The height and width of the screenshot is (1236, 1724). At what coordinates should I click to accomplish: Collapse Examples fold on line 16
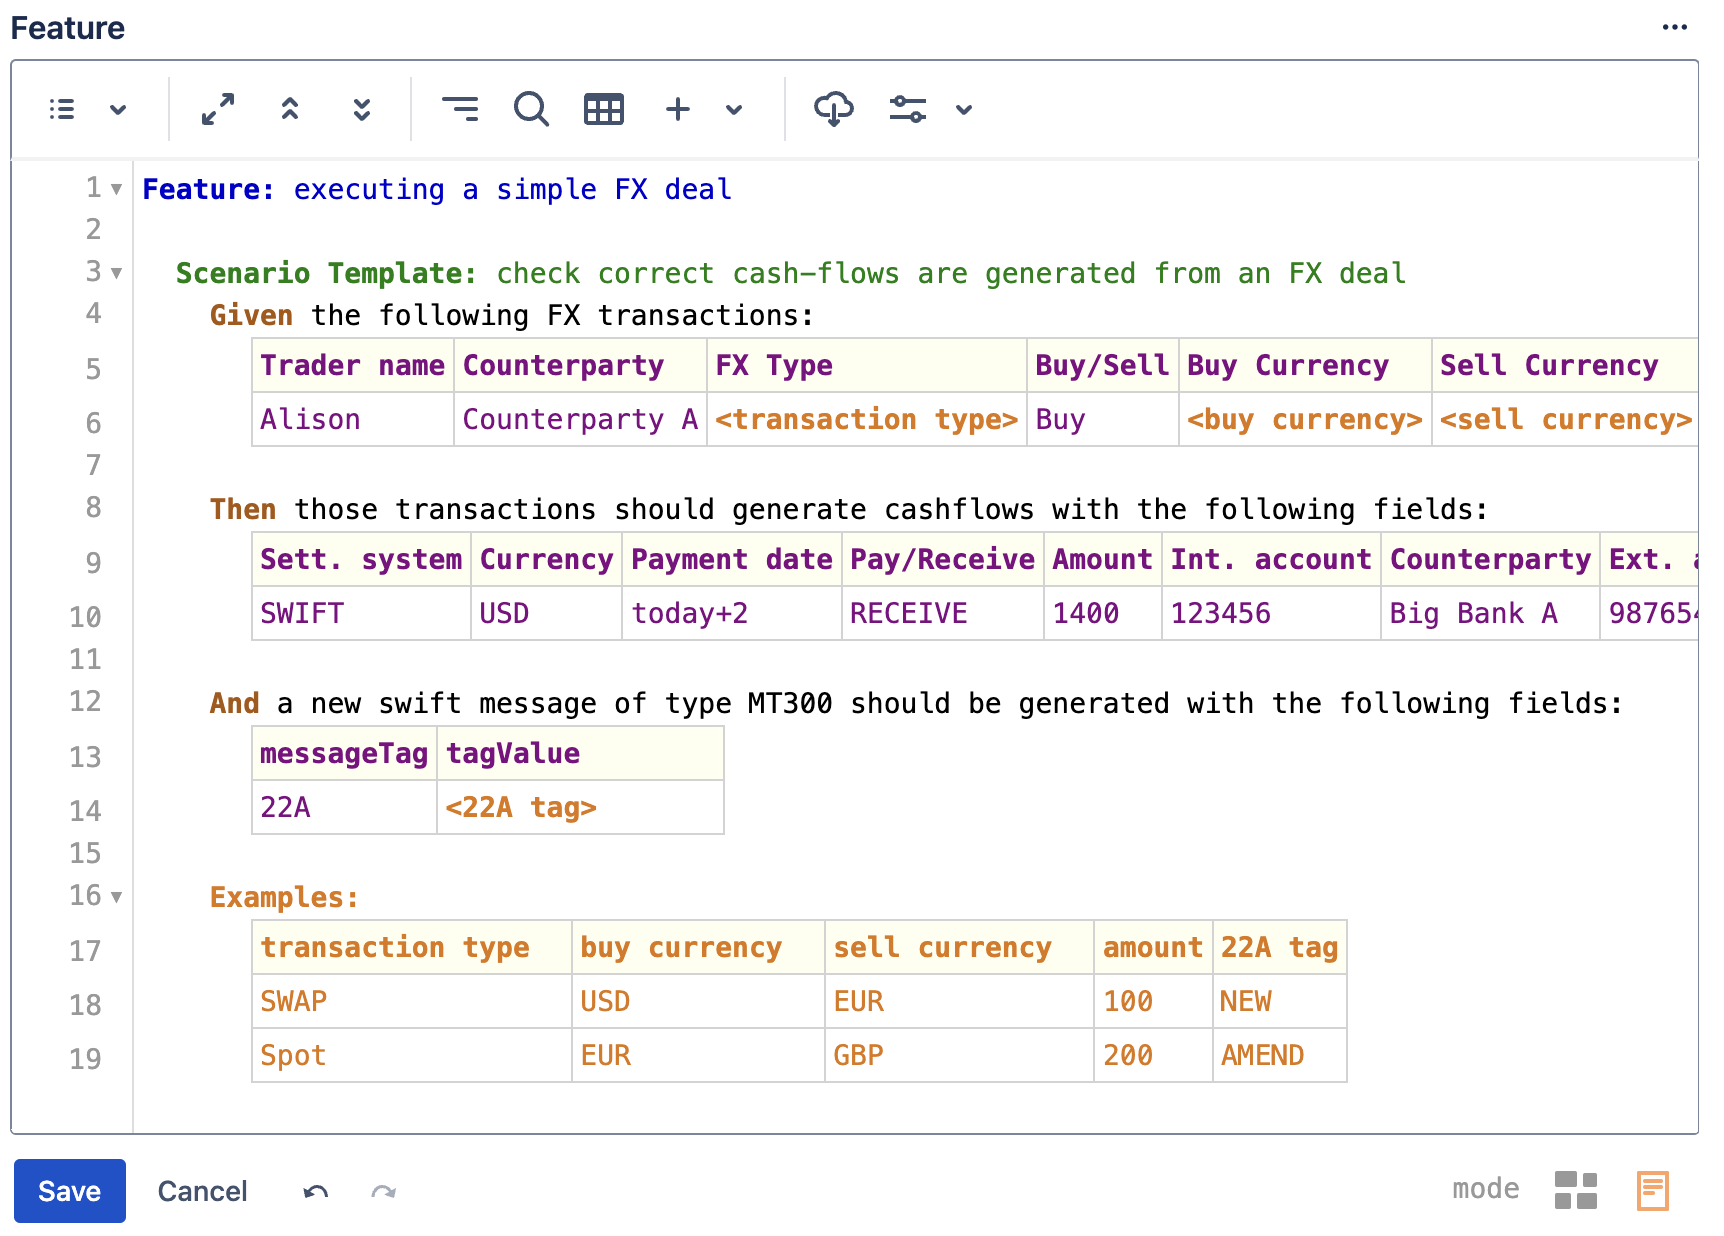[116, 897]
